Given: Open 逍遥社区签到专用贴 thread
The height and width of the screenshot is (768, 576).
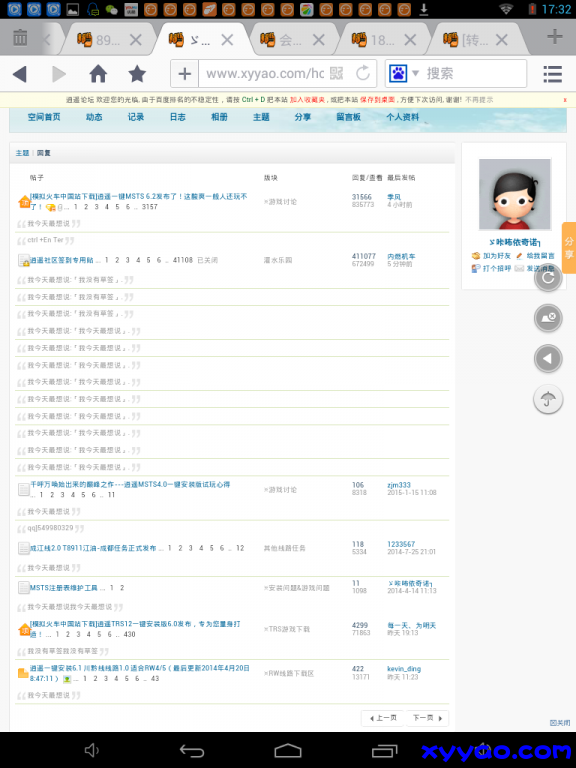Looking at the screenshot, I should [62, 260].
